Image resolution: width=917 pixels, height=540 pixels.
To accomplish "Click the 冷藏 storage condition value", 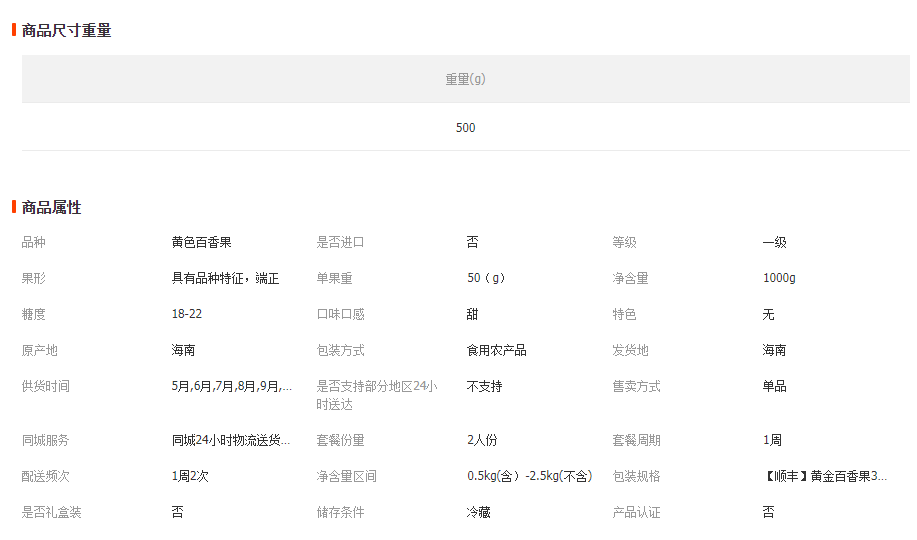I will tap(478, 513).
